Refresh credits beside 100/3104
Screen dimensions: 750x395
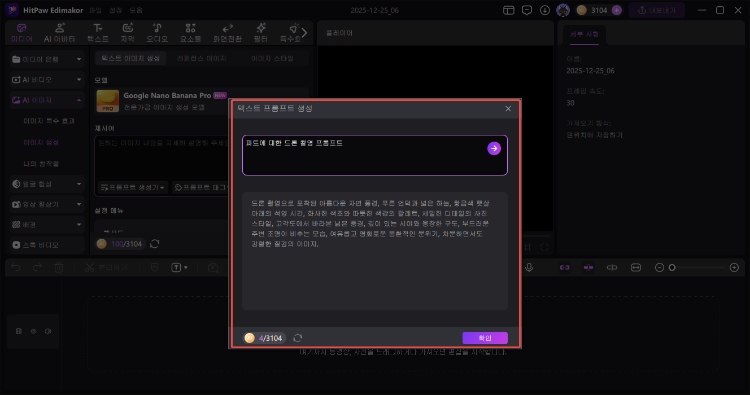click(154, 244)
